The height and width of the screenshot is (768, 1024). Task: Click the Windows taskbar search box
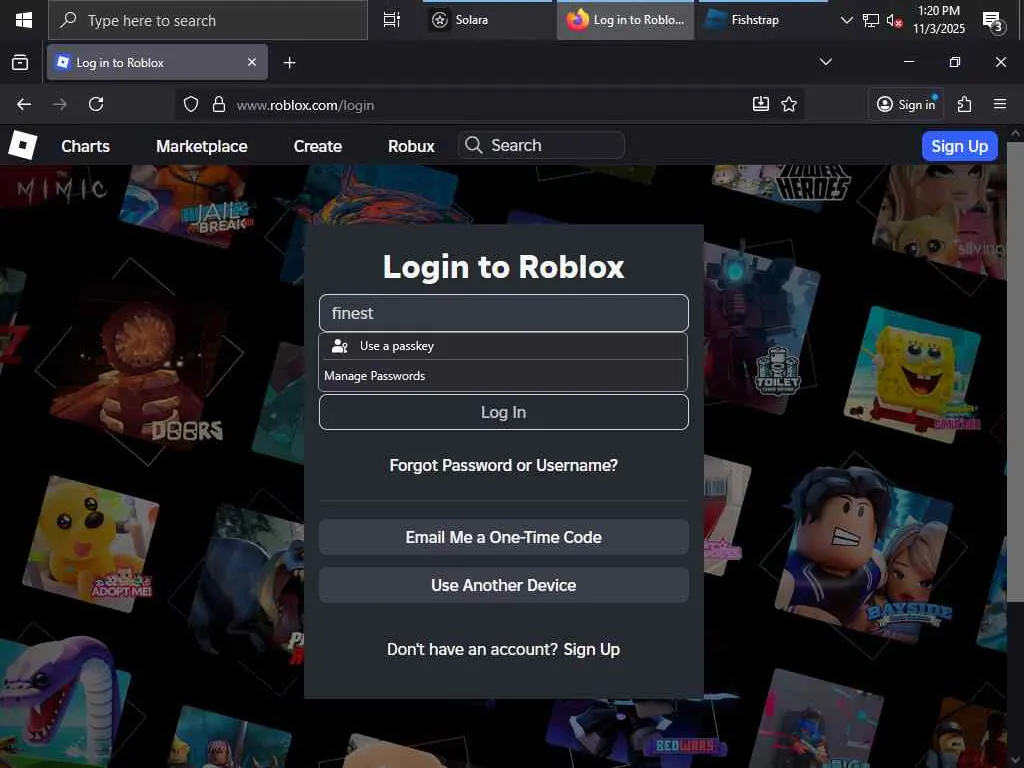(x=208, y=20)
